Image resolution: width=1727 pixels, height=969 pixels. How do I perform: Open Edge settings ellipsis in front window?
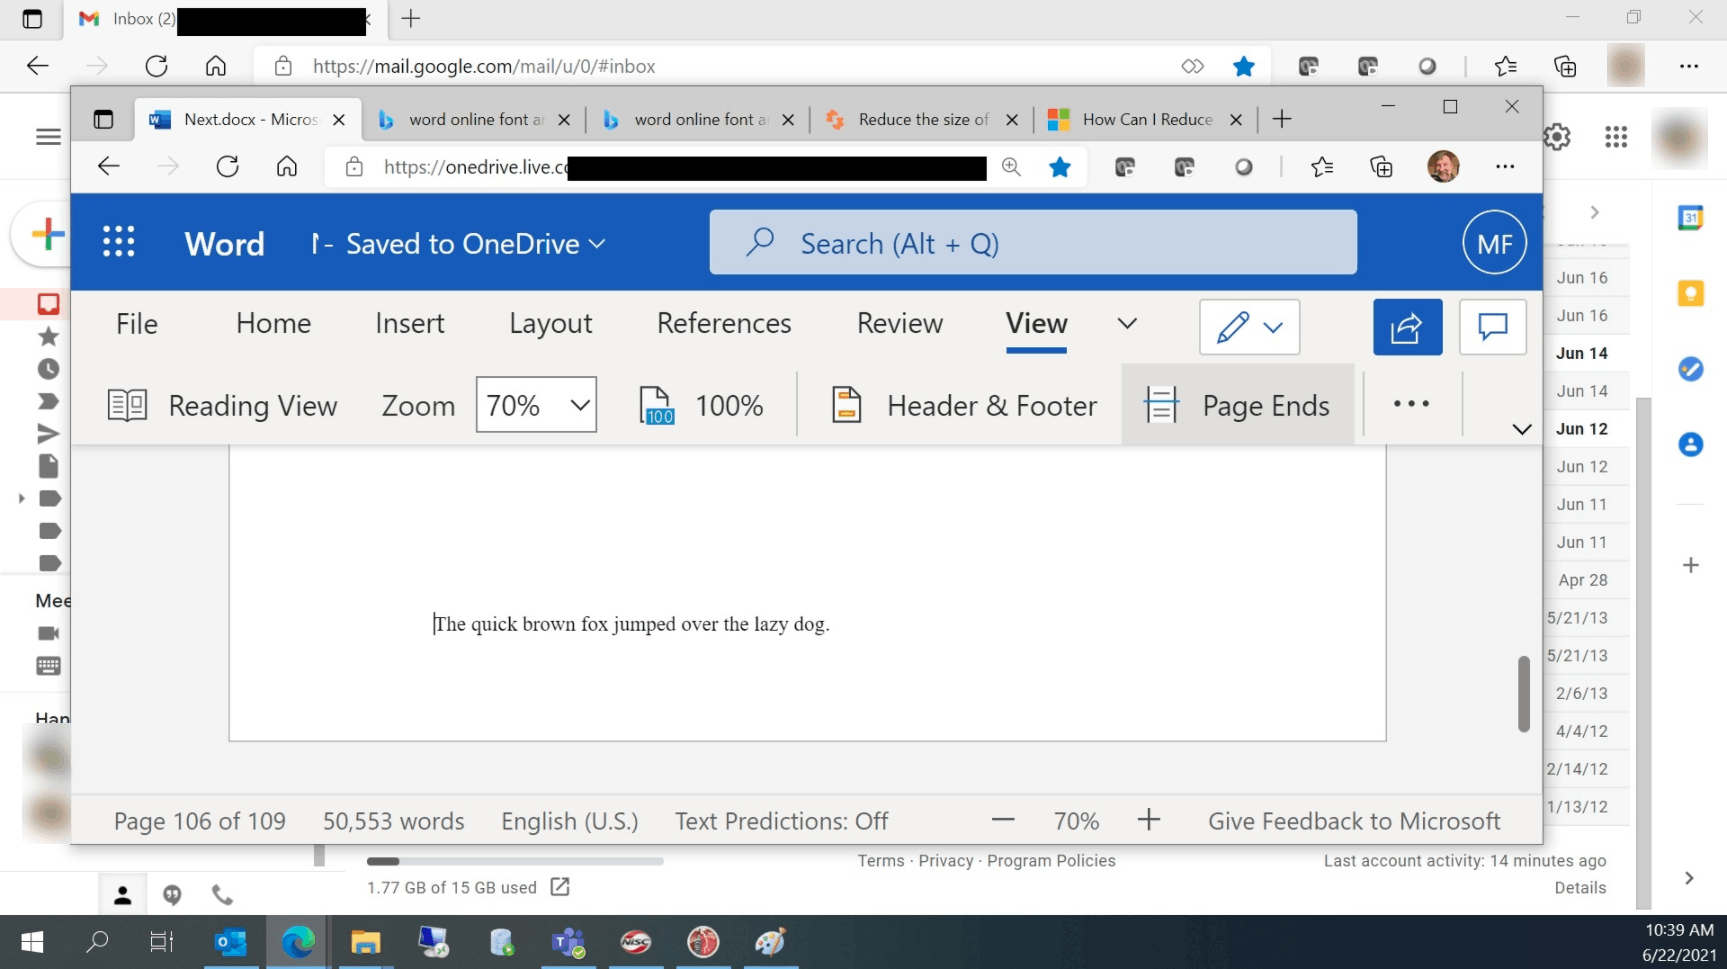click(1505, 167)
